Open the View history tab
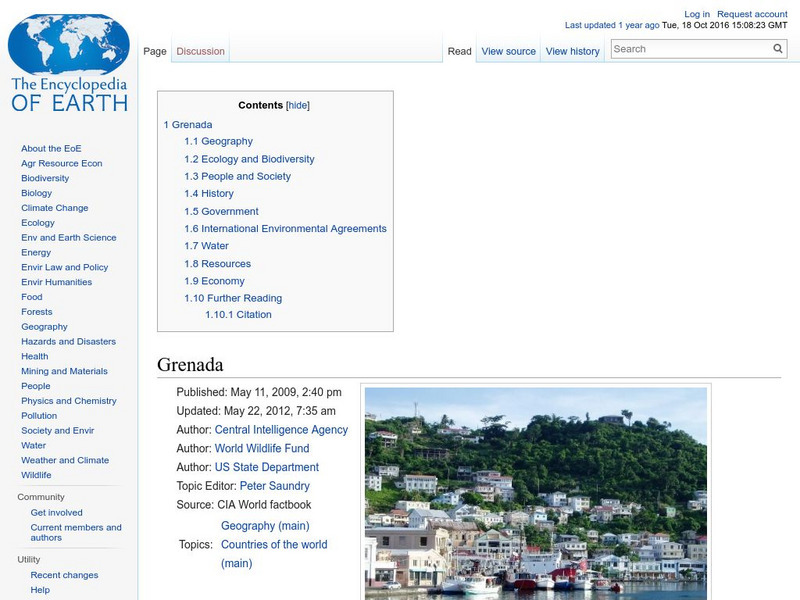Image resolution: width=800 pixels, height=600 pixels. [572, 50]
